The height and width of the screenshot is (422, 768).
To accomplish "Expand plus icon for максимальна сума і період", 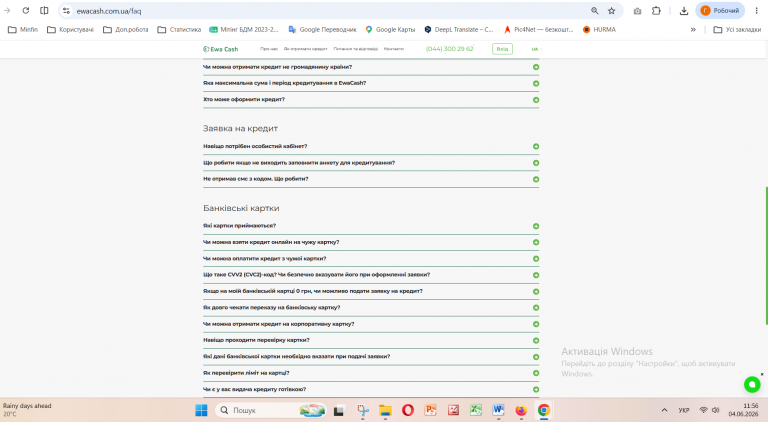I will (x=536, y=83).
